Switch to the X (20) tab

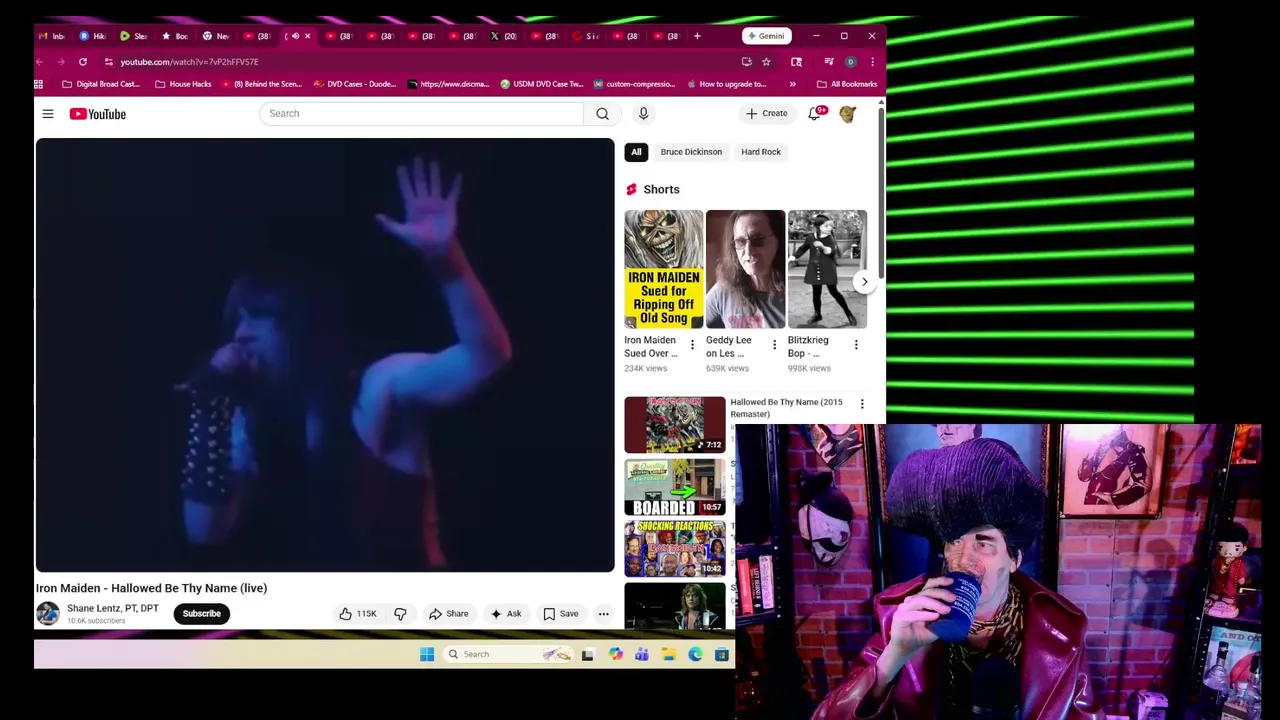503,36
